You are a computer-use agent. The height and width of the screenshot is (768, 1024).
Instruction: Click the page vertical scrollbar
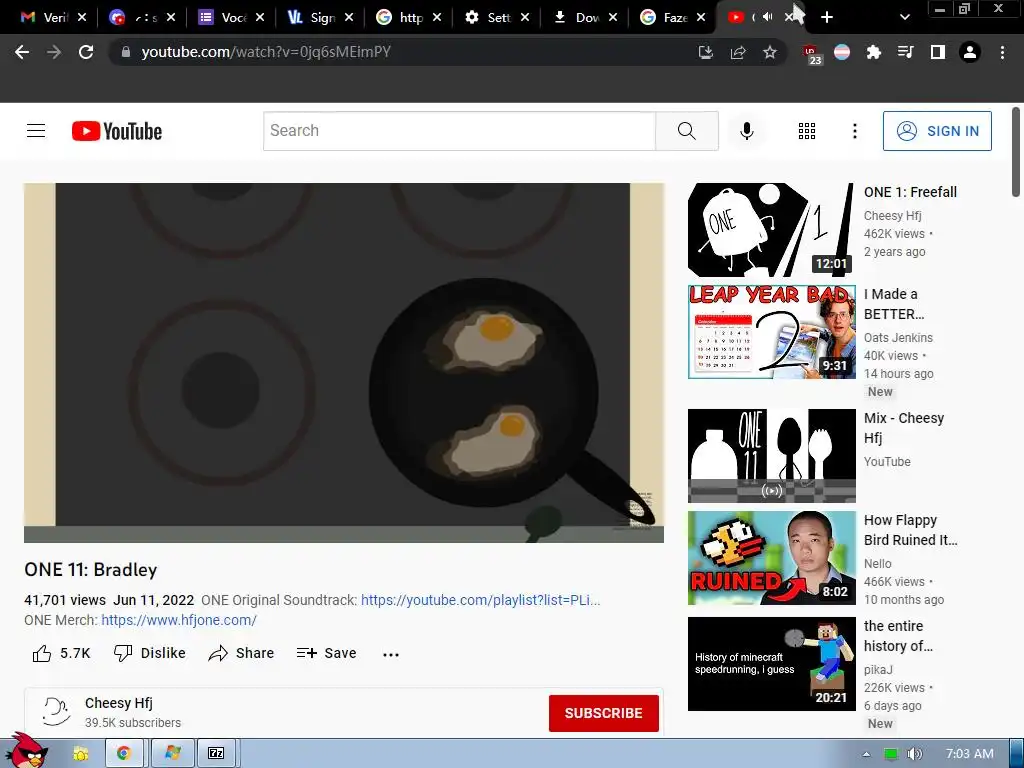[x=1016, y=152]
